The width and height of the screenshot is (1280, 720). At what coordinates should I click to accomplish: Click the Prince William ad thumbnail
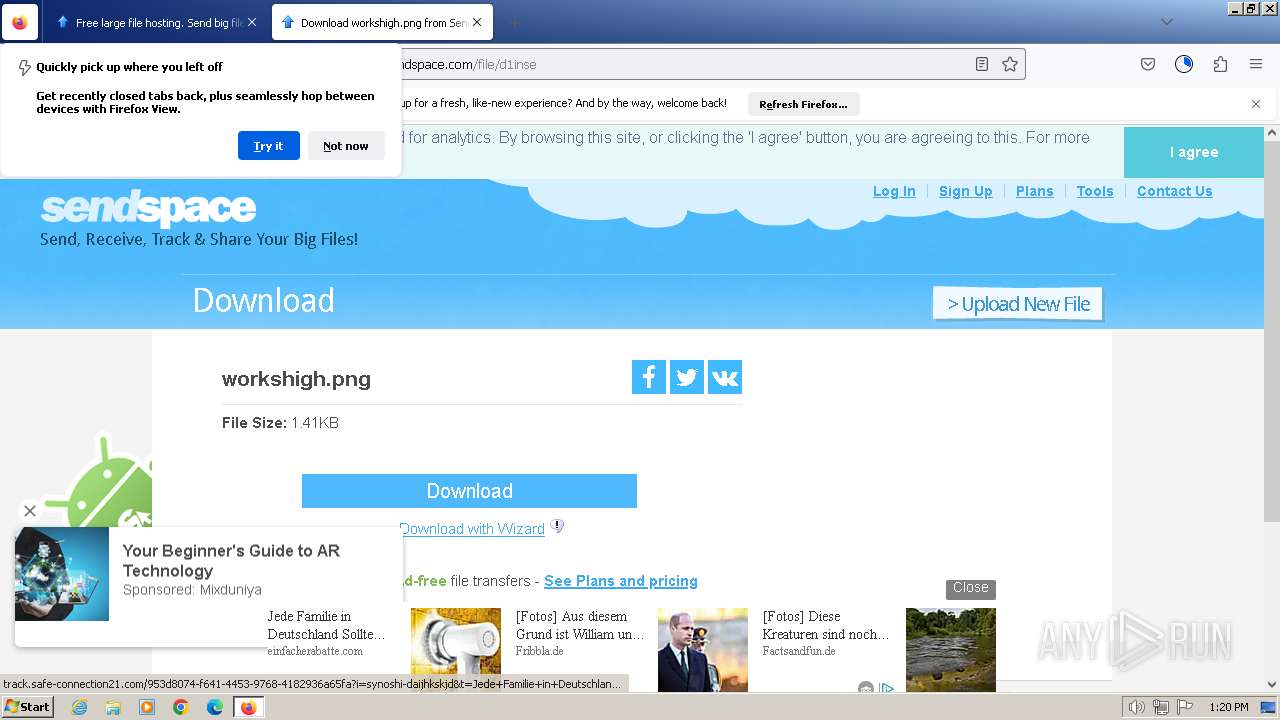[x=703, y=650]
